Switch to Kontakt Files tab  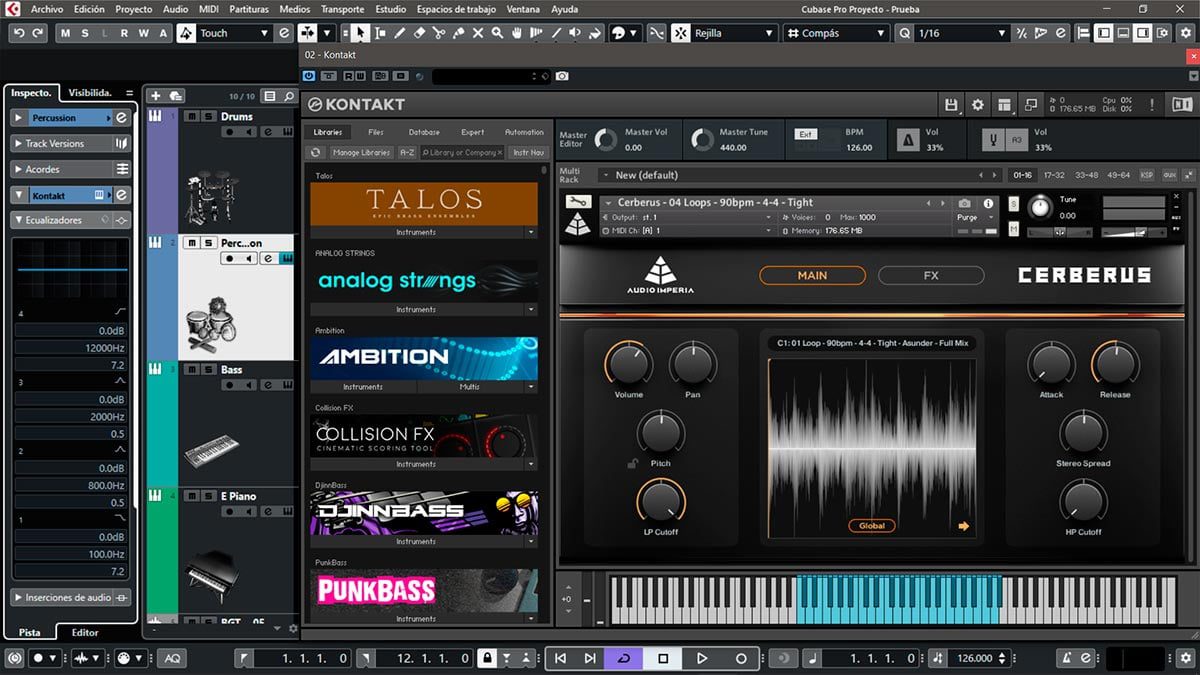(x=375, y=132)
